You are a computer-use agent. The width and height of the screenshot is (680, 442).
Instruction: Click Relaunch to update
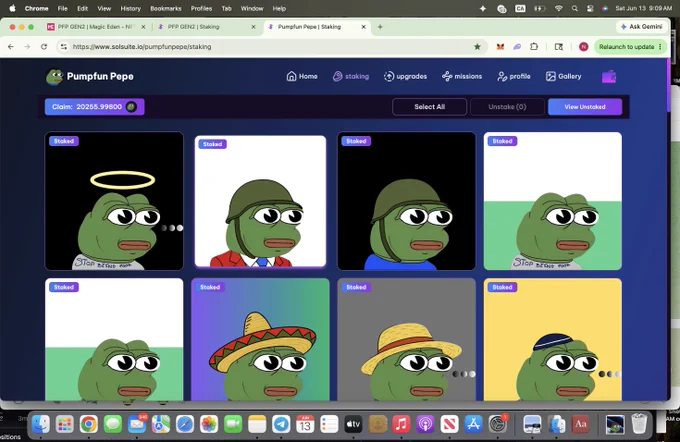click(x=626, y=46)
